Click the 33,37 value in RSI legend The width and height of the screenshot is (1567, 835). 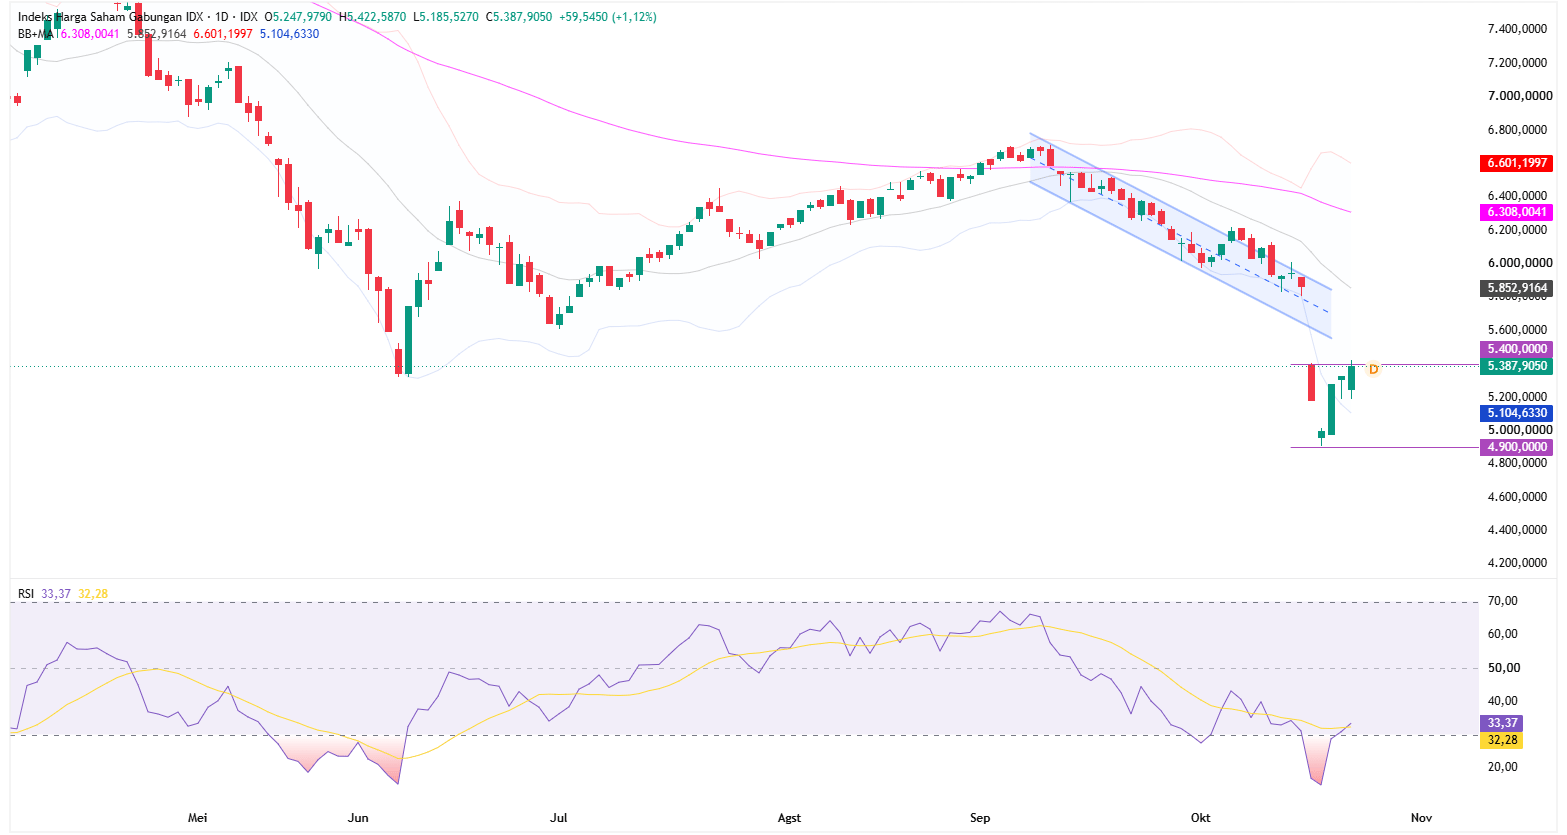point(56,594)
